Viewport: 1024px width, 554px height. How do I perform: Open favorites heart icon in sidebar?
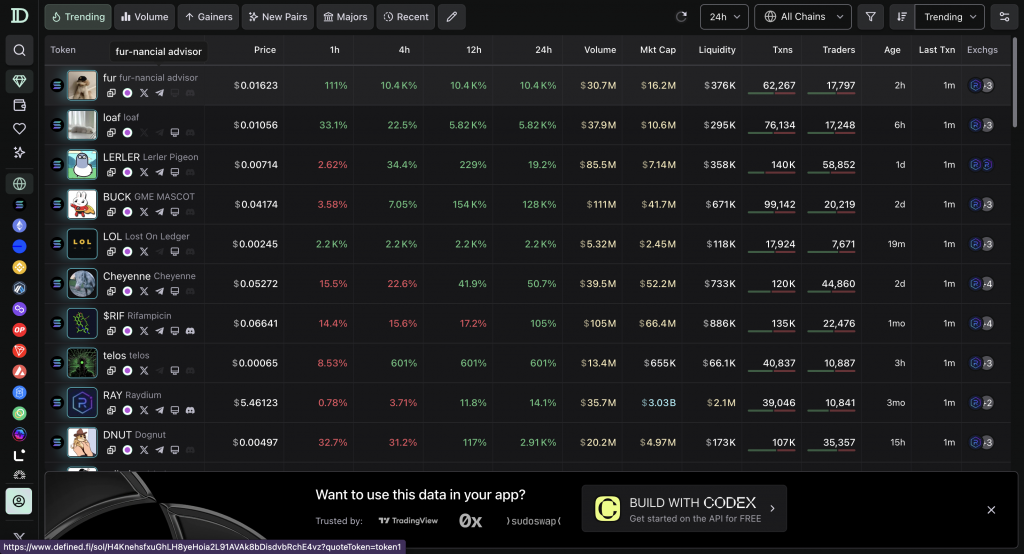point(19,129)
